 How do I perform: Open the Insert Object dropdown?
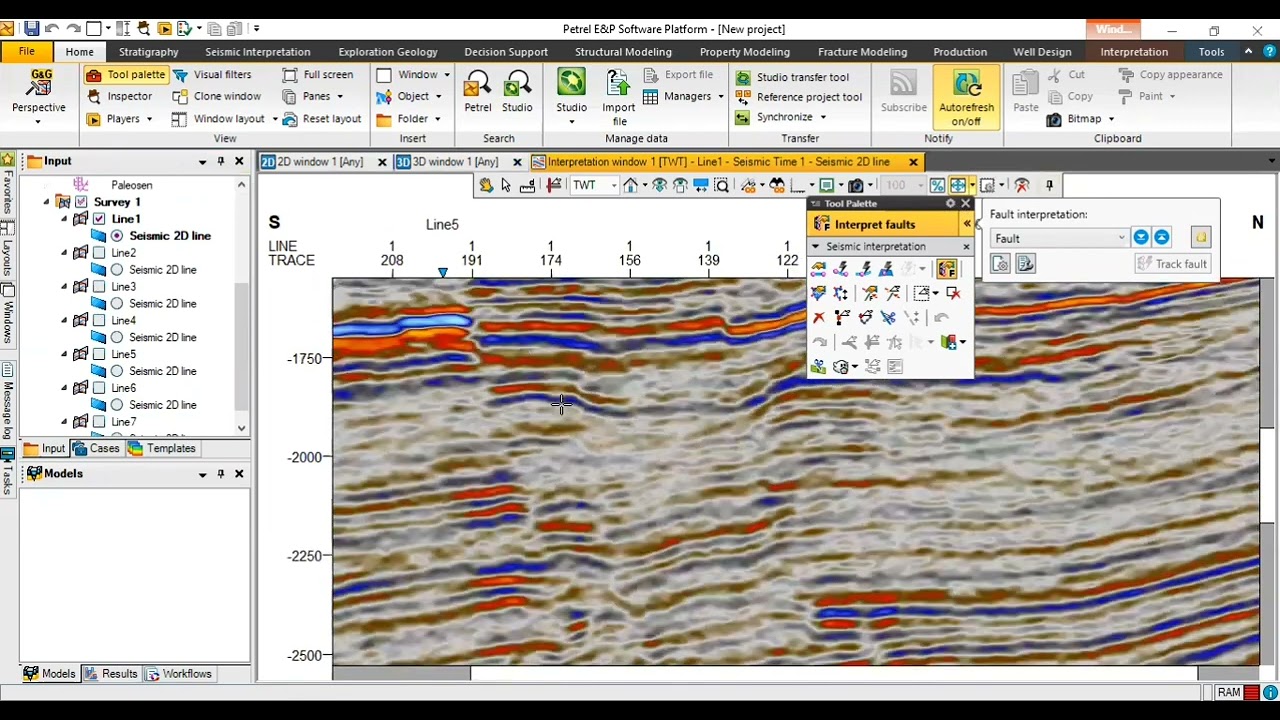coord(438,97)
